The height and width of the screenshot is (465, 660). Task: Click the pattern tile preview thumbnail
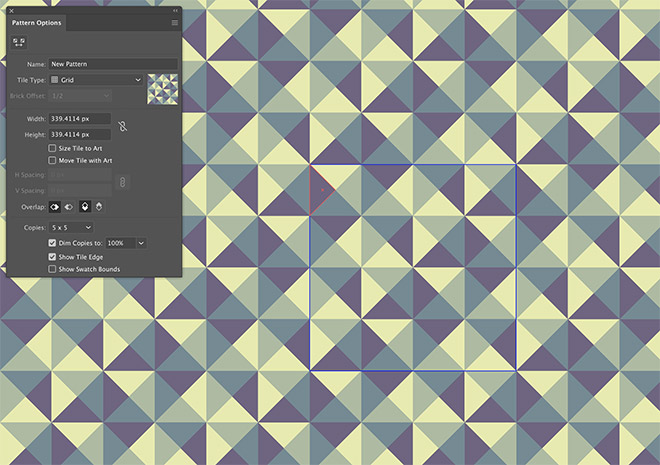(x=162, y=89)
